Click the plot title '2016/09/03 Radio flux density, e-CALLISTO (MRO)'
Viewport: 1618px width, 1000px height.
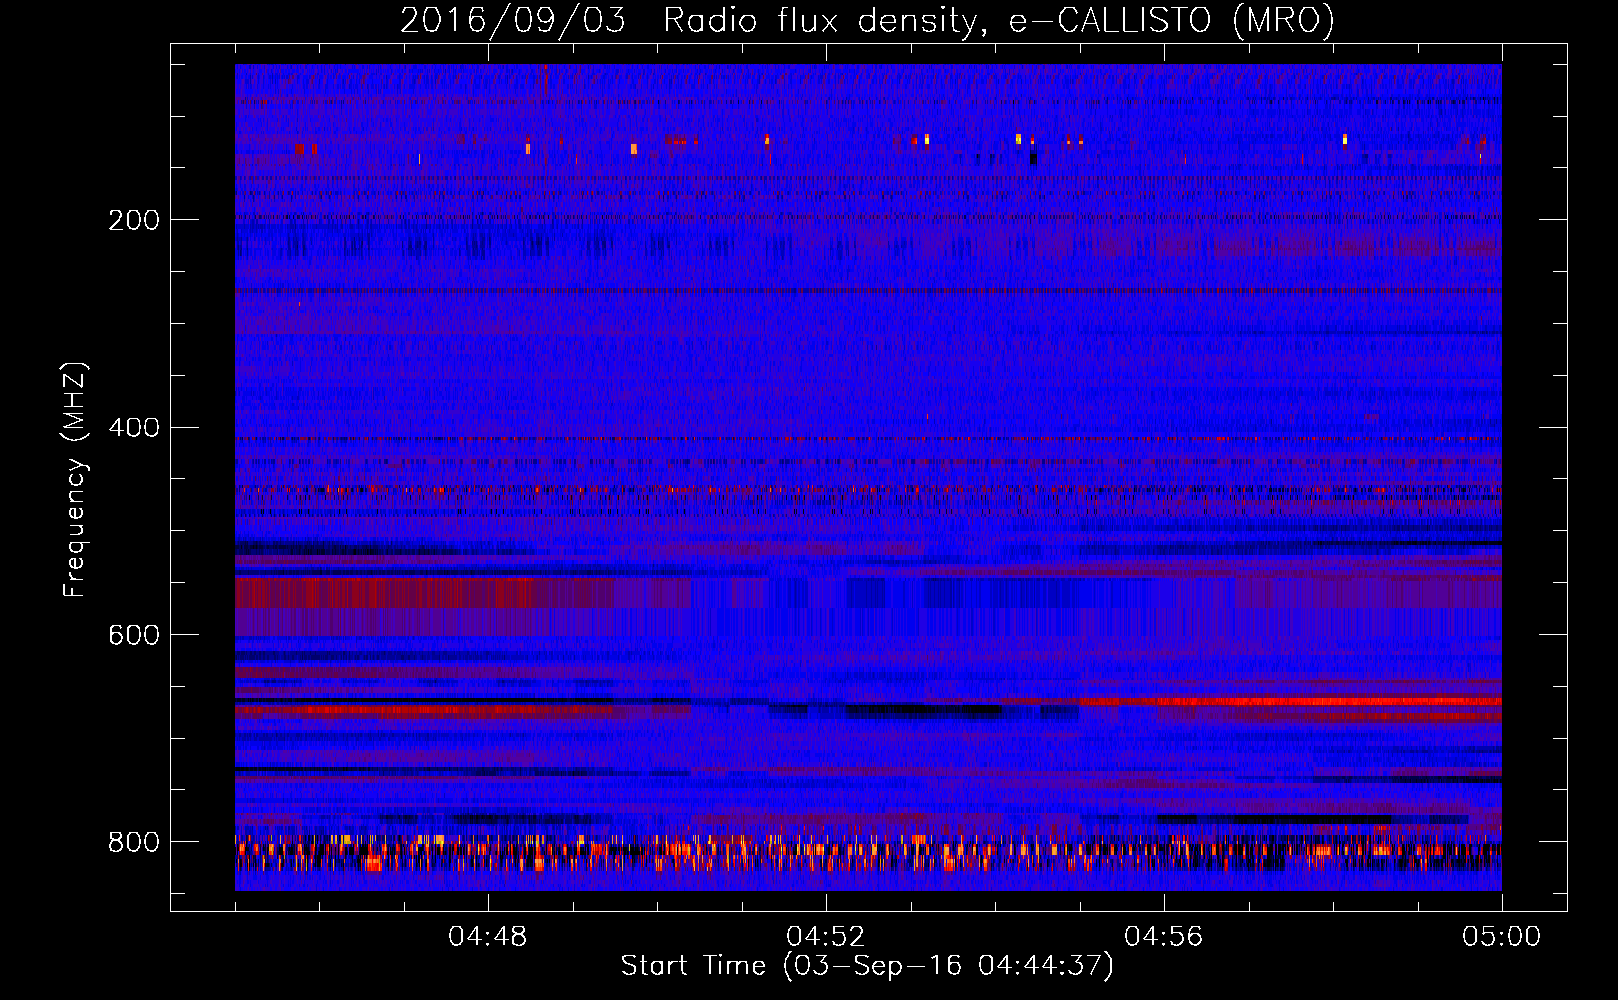click(867, 20)
